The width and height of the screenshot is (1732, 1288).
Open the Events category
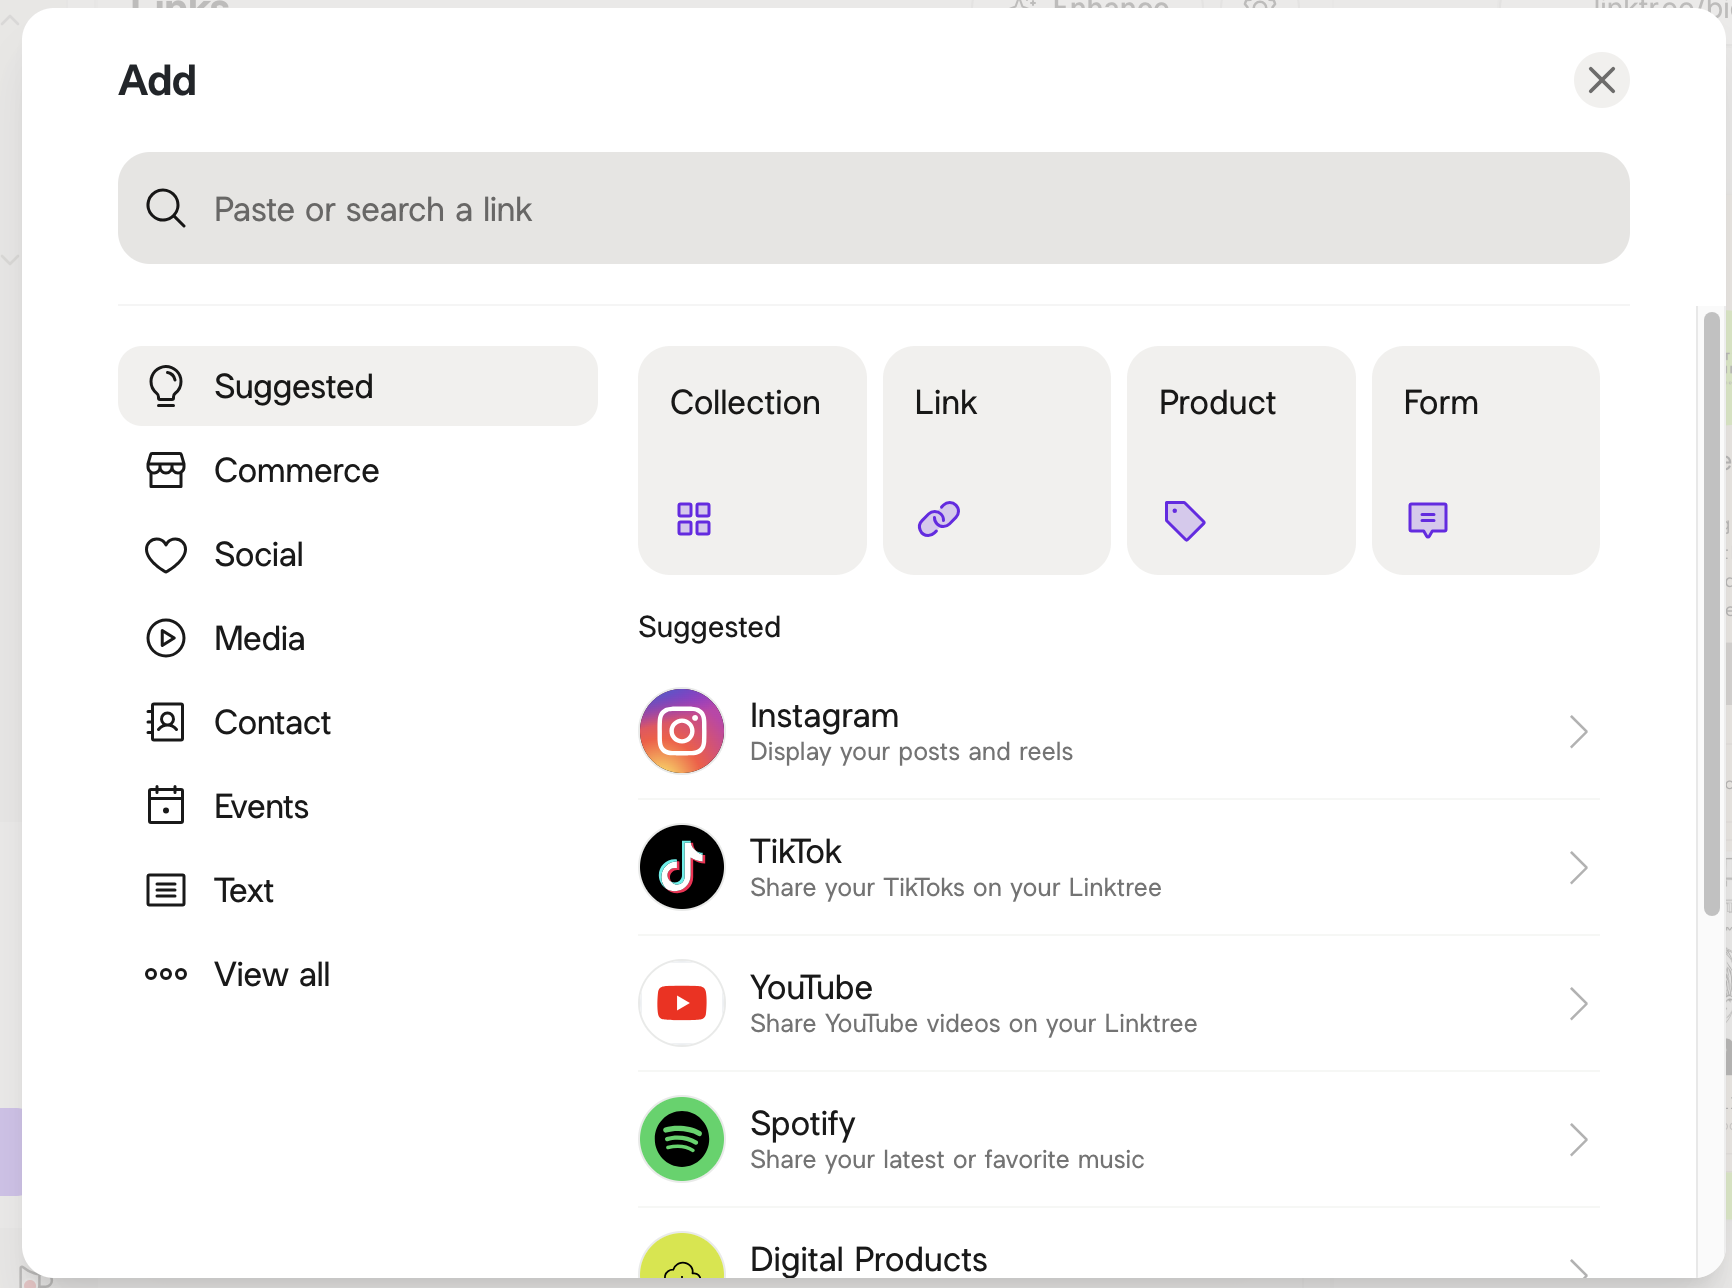tap(261, 807)
